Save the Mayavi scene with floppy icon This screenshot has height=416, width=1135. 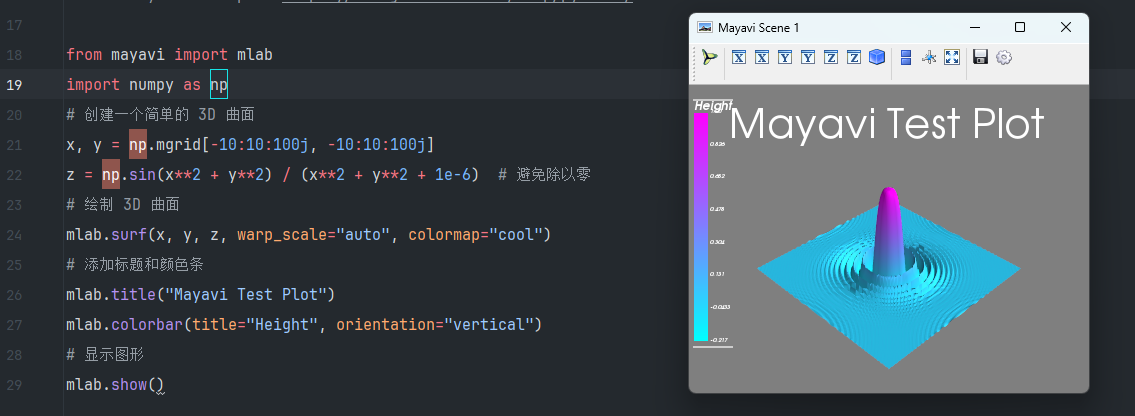[x=981, y=57]
